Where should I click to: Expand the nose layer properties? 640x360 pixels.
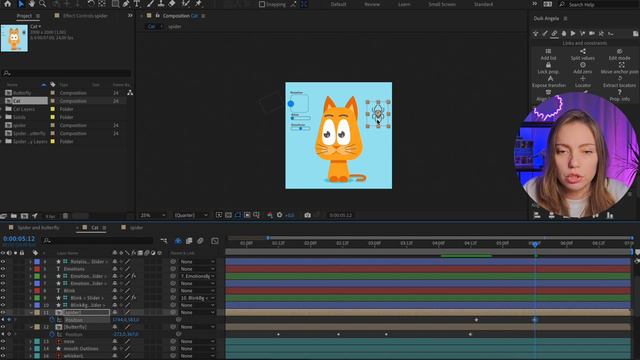31,341
